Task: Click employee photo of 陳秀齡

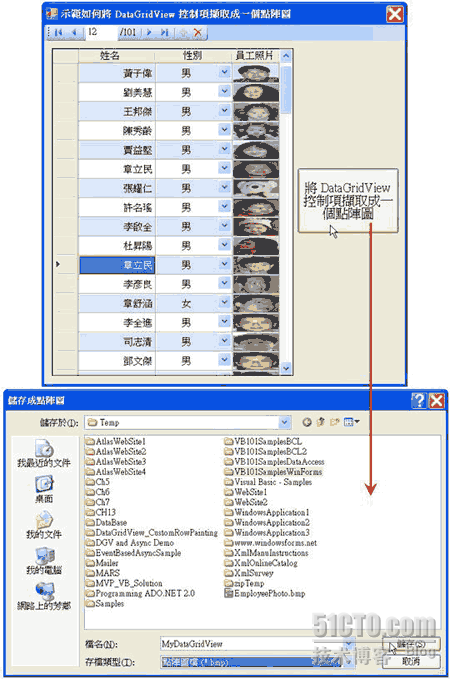Action: pos(256,130)
